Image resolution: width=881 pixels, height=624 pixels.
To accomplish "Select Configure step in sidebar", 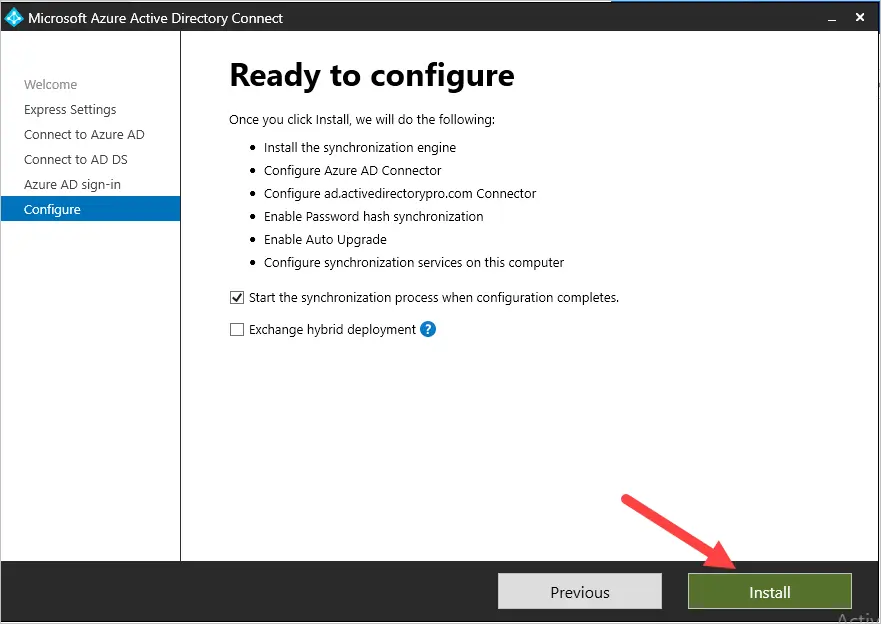I will point(90,209).
